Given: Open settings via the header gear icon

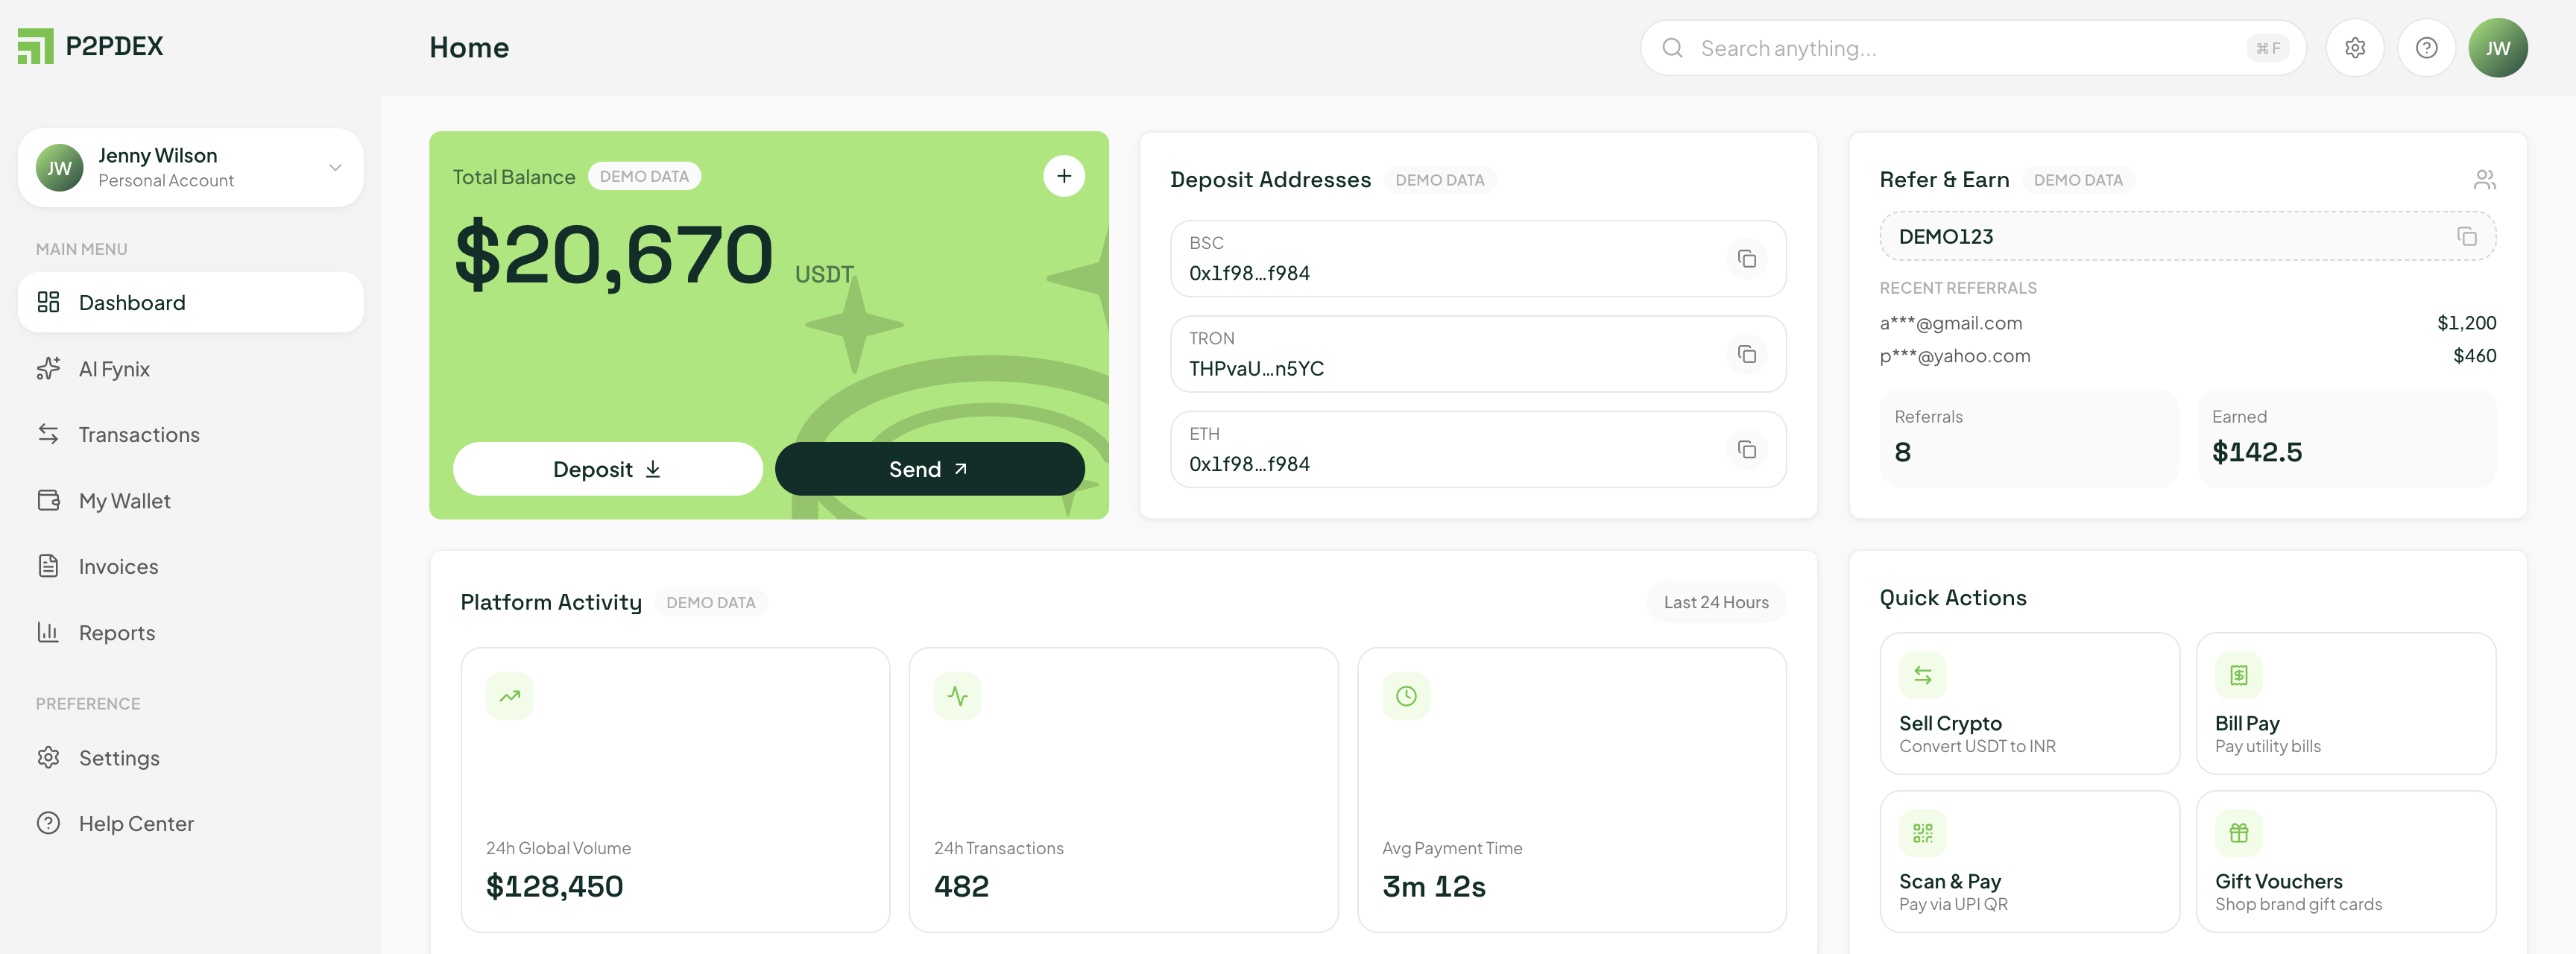Looking at the screenshot, I should 2355,48.
